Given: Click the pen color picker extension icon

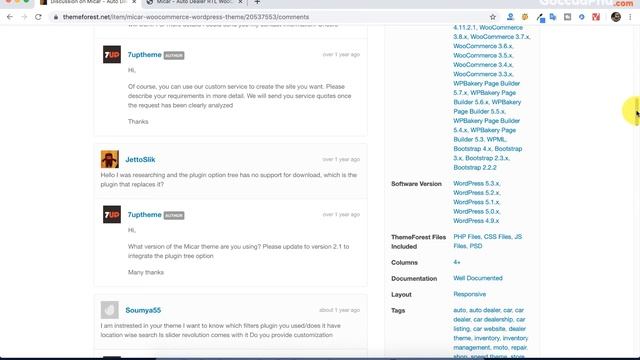Looking at the screenshot, I should pyautogui.click(x=540, y=18).
